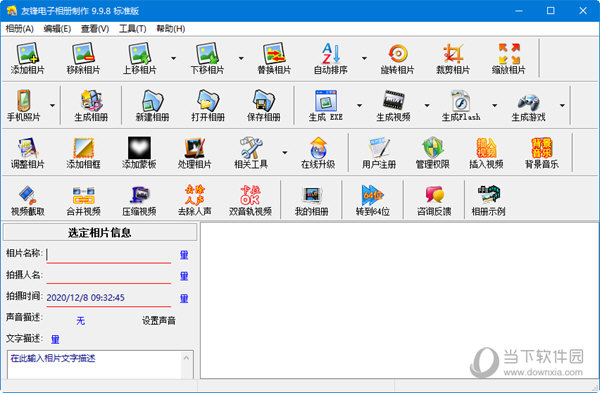Screen dimensions: 600x393
Task: Open the 生成Flash dropdown arrow
Action: 494,105
